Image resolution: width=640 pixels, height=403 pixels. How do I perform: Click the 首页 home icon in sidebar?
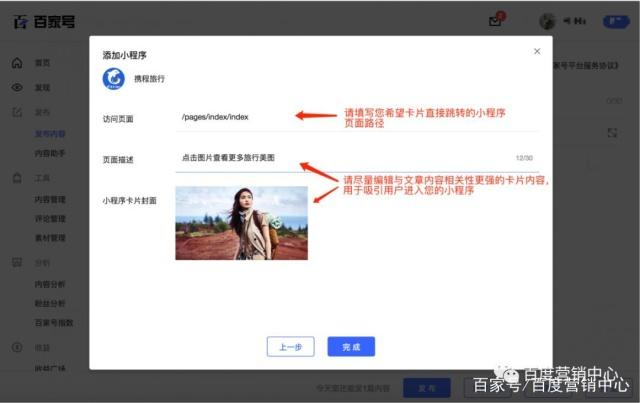pyautogui.click(x=17, y=63)
